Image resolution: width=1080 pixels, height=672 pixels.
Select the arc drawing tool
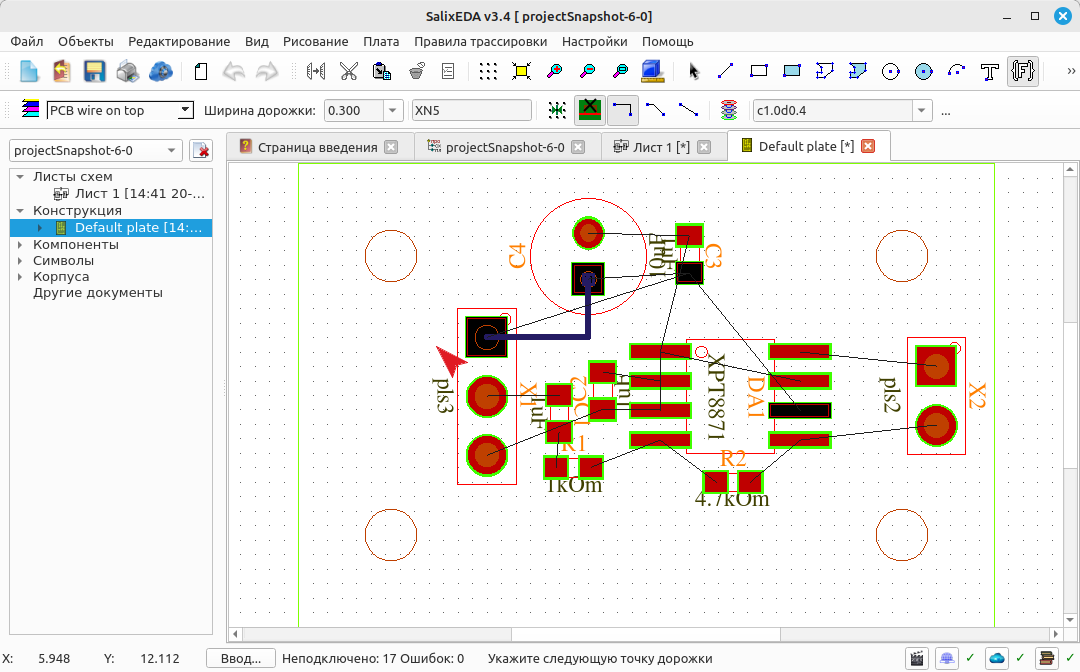(x=957, y=71)
